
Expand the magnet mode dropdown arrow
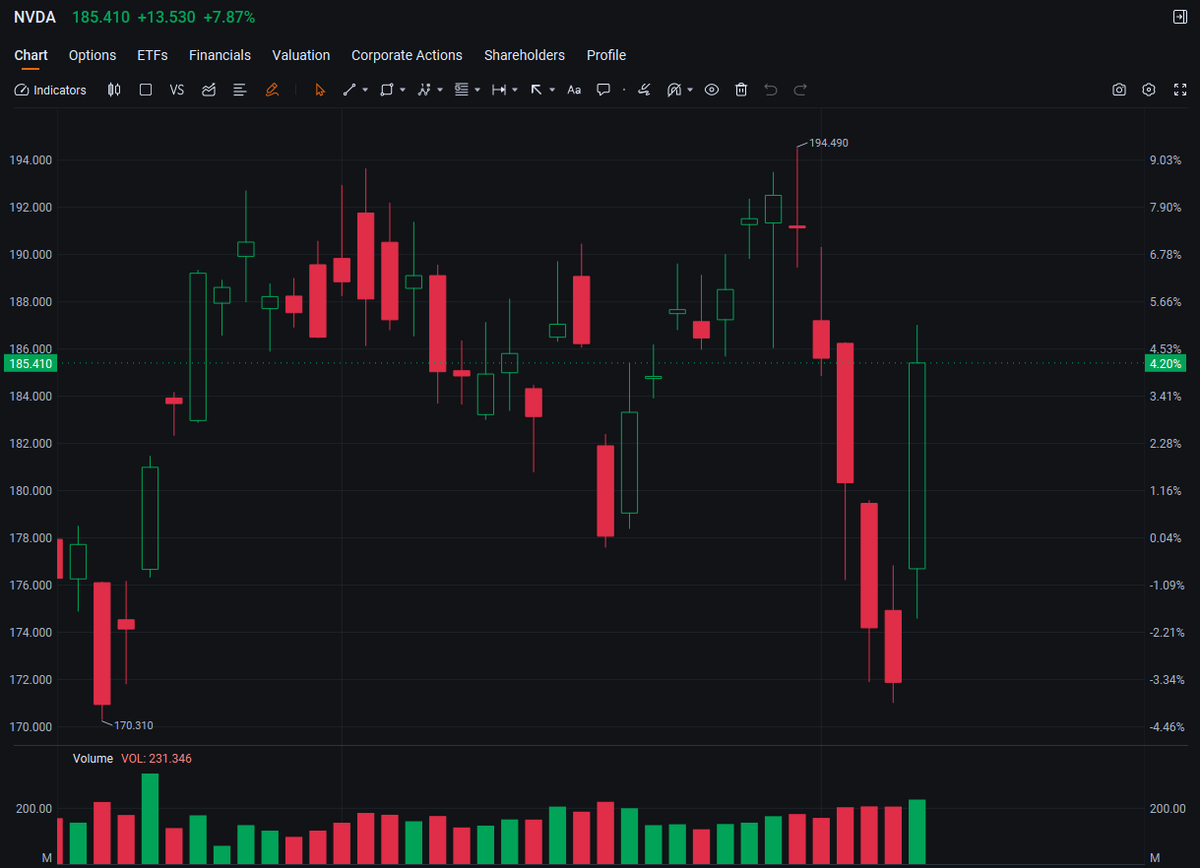point(690,90)
